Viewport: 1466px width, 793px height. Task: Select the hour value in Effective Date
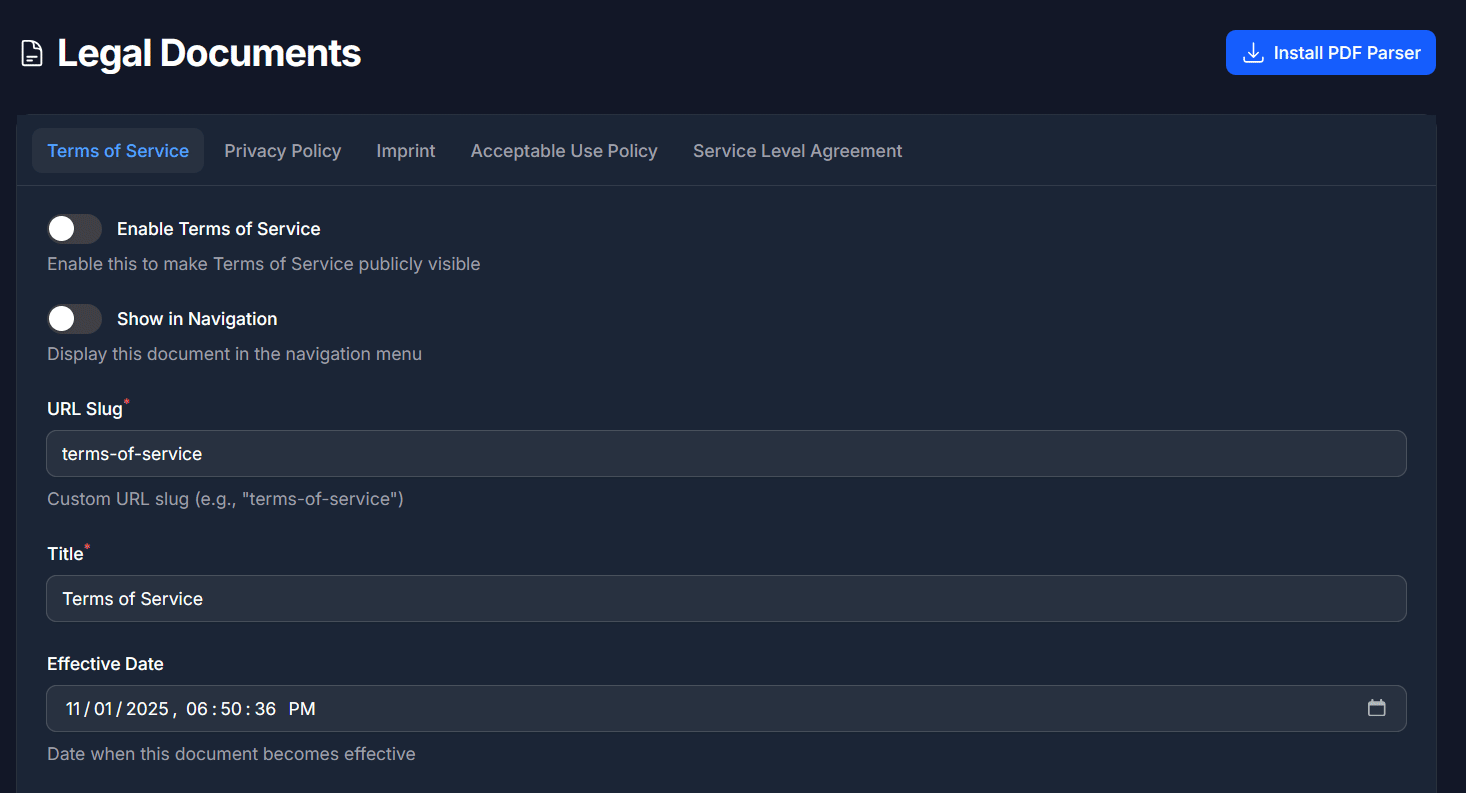[197, 709]
